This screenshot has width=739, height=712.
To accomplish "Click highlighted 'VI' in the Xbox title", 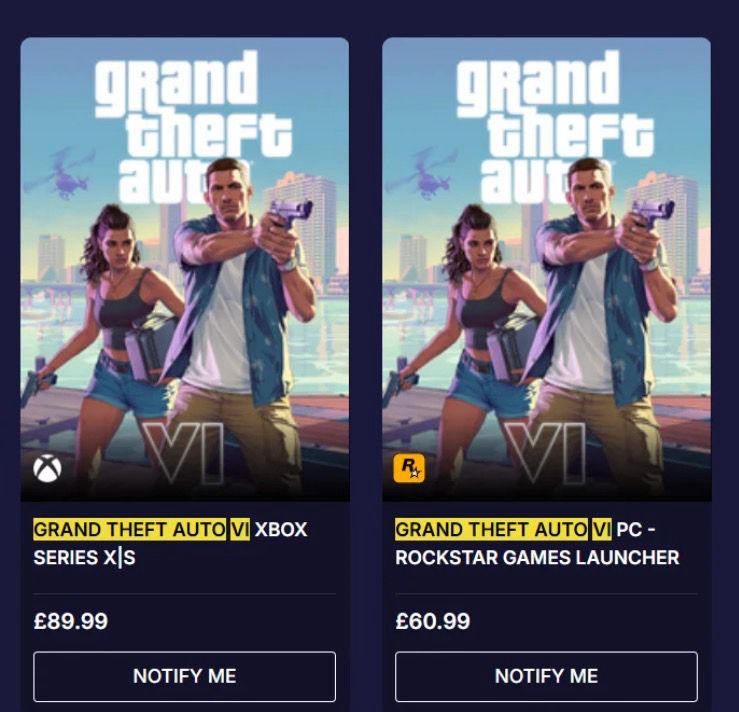I will point(240,529).
